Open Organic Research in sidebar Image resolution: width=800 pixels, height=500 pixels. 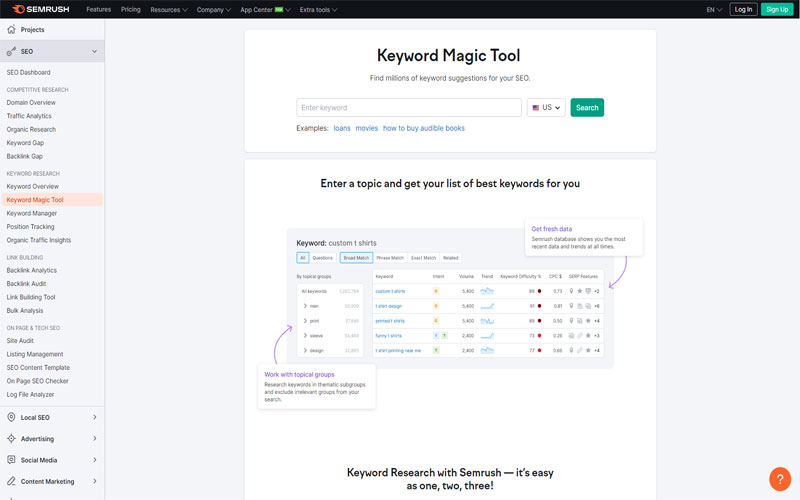click(31, 130)
